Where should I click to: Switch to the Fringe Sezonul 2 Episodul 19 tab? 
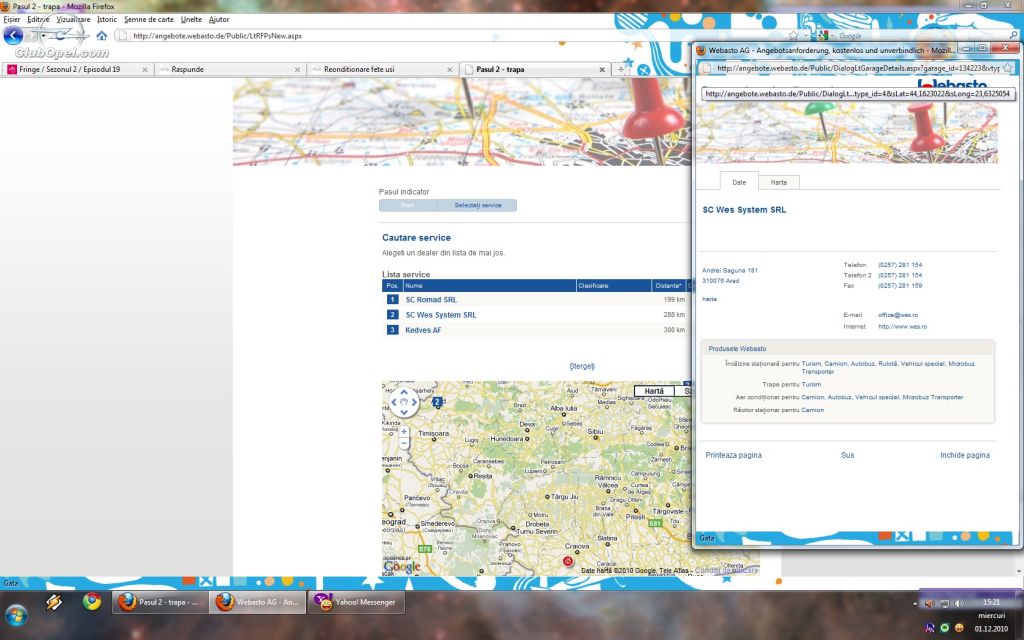77,69
